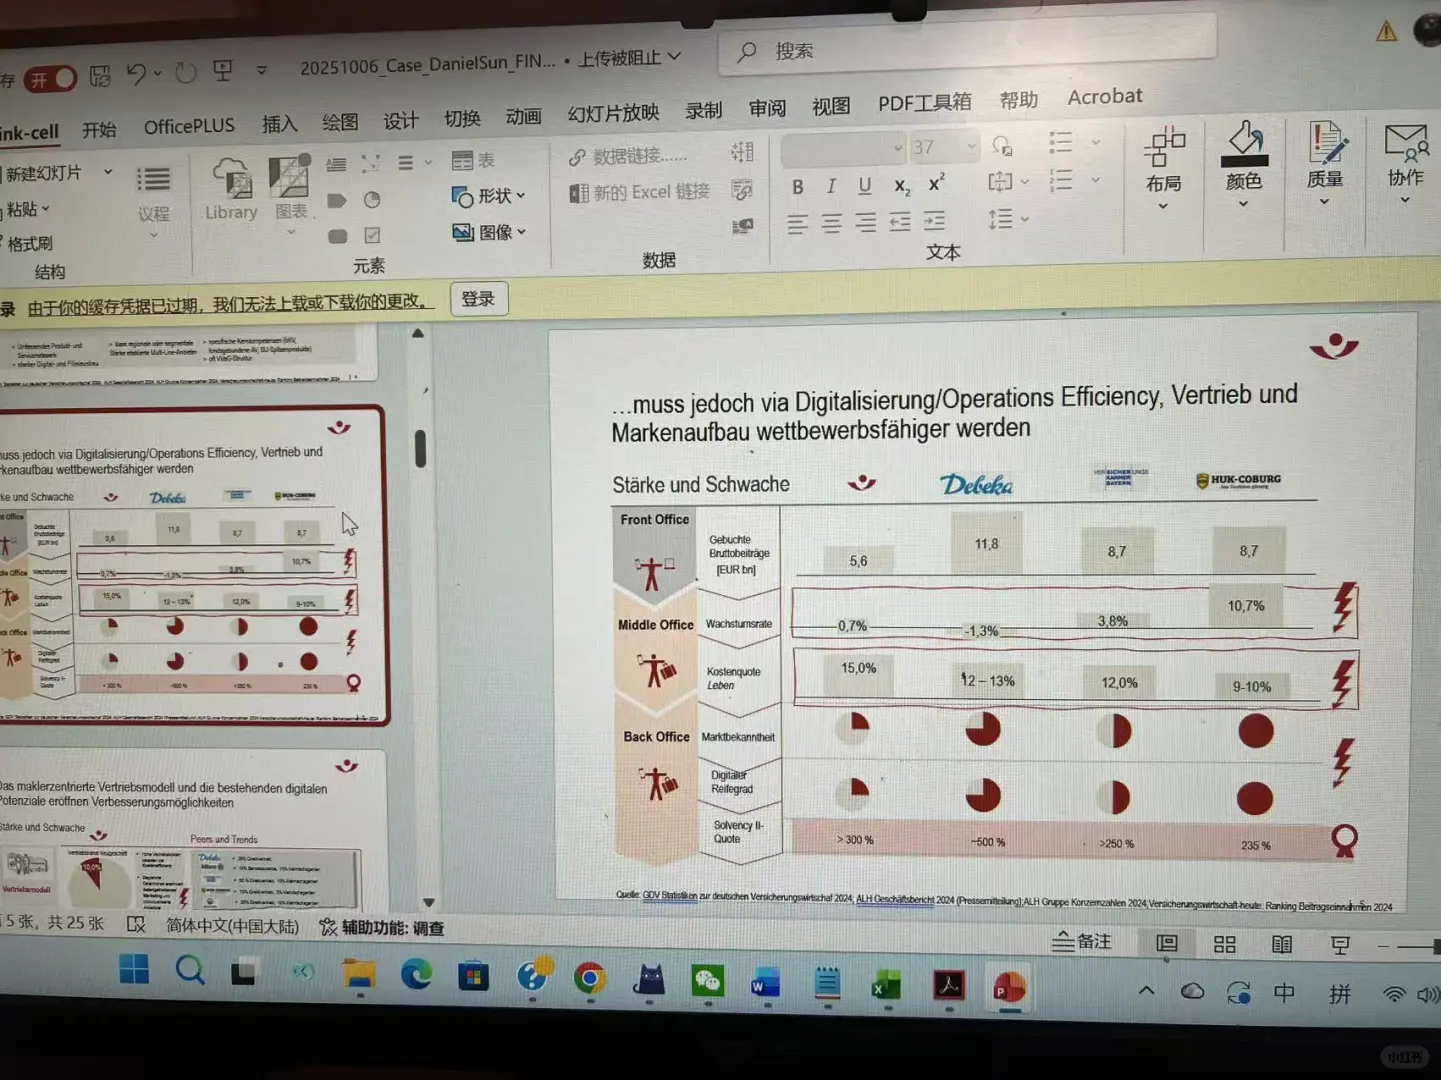Switch to reading view
The height and width of the screenshot is (1080, 1441).
coord(1282,944)
